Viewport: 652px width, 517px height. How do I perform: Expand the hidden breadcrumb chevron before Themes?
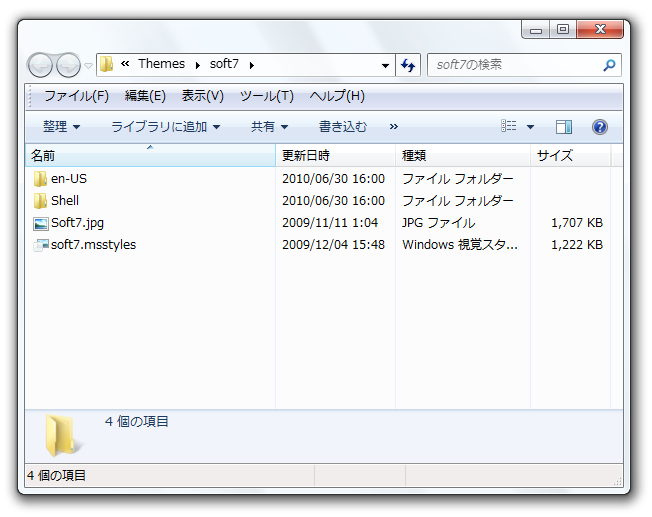click(125, 64)
